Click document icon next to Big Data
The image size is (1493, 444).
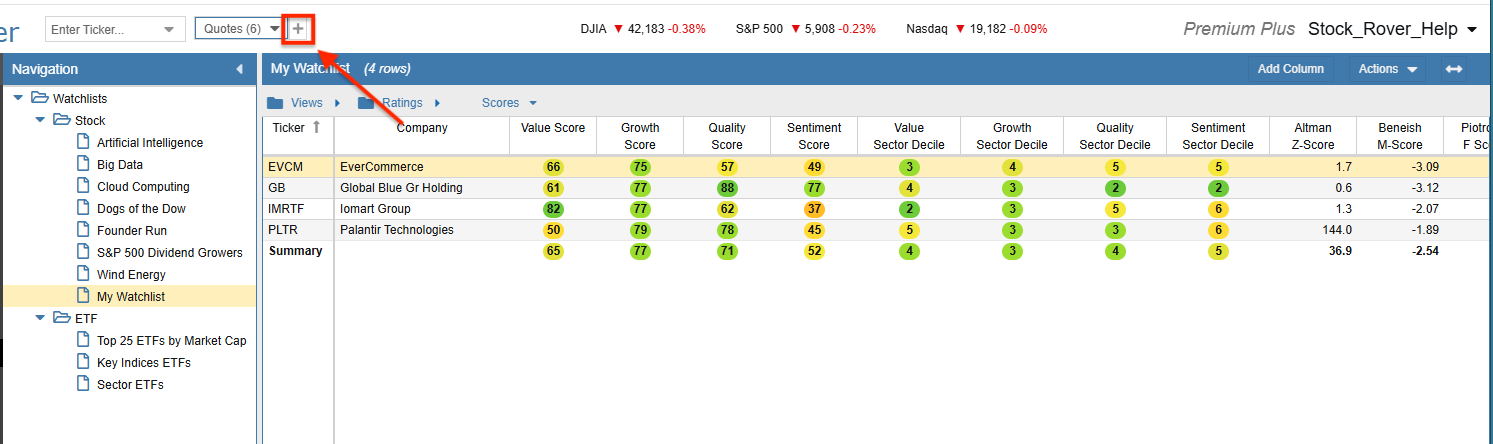(84, 164)
